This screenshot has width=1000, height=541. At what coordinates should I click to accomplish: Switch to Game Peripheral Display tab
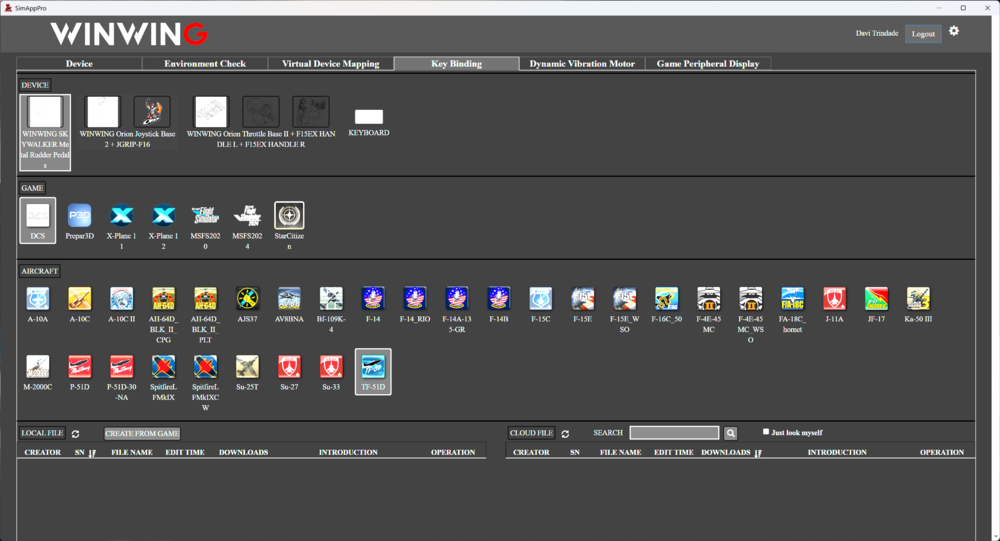[x=708, y=64]
